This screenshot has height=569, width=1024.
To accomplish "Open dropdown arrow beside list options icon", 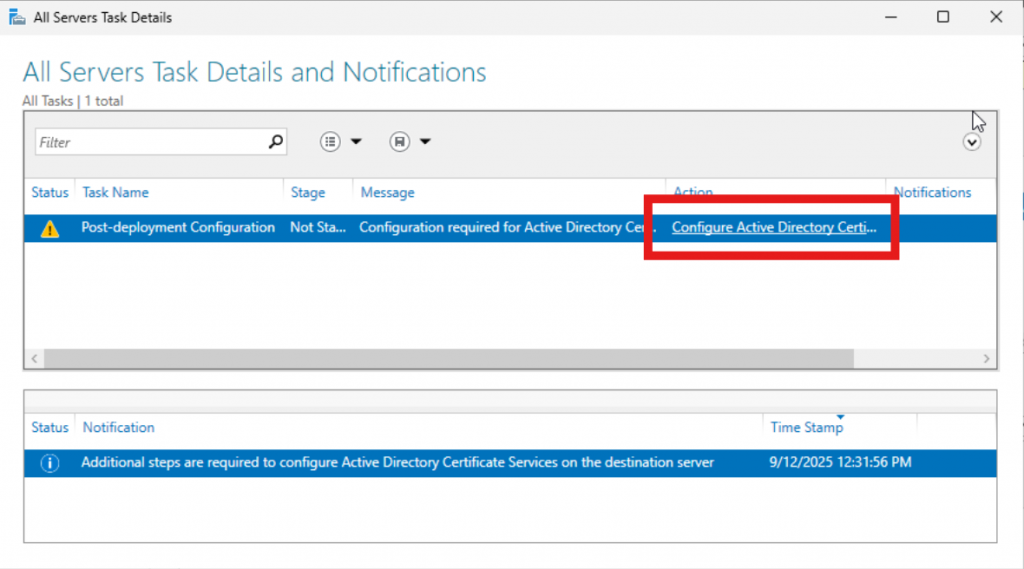I will [355, 142].
